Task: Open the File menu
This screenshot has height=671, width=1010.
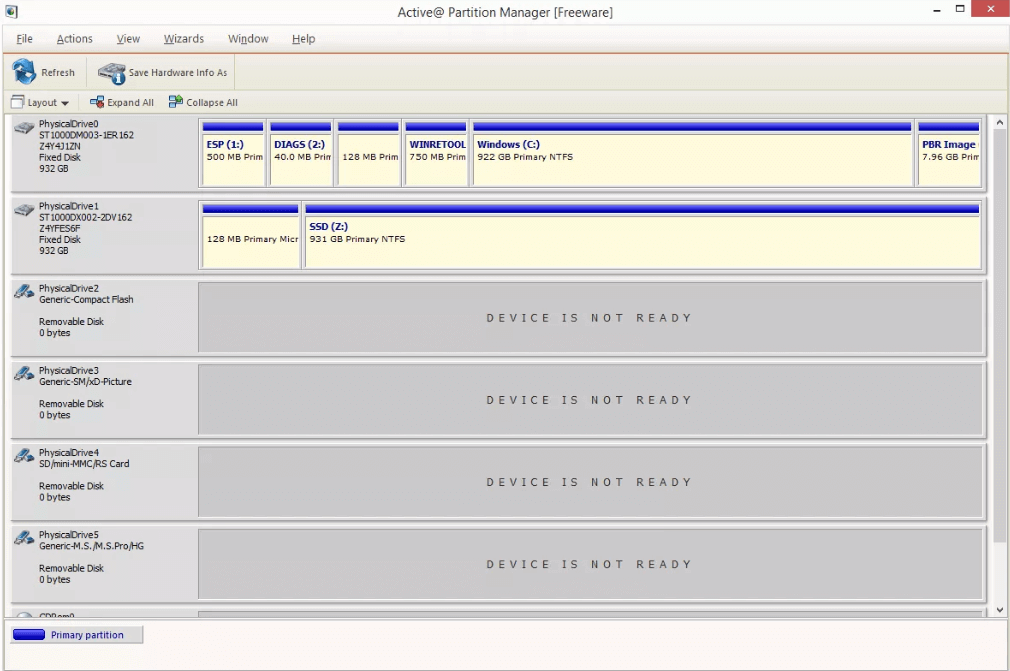Action: coord(24,39)
